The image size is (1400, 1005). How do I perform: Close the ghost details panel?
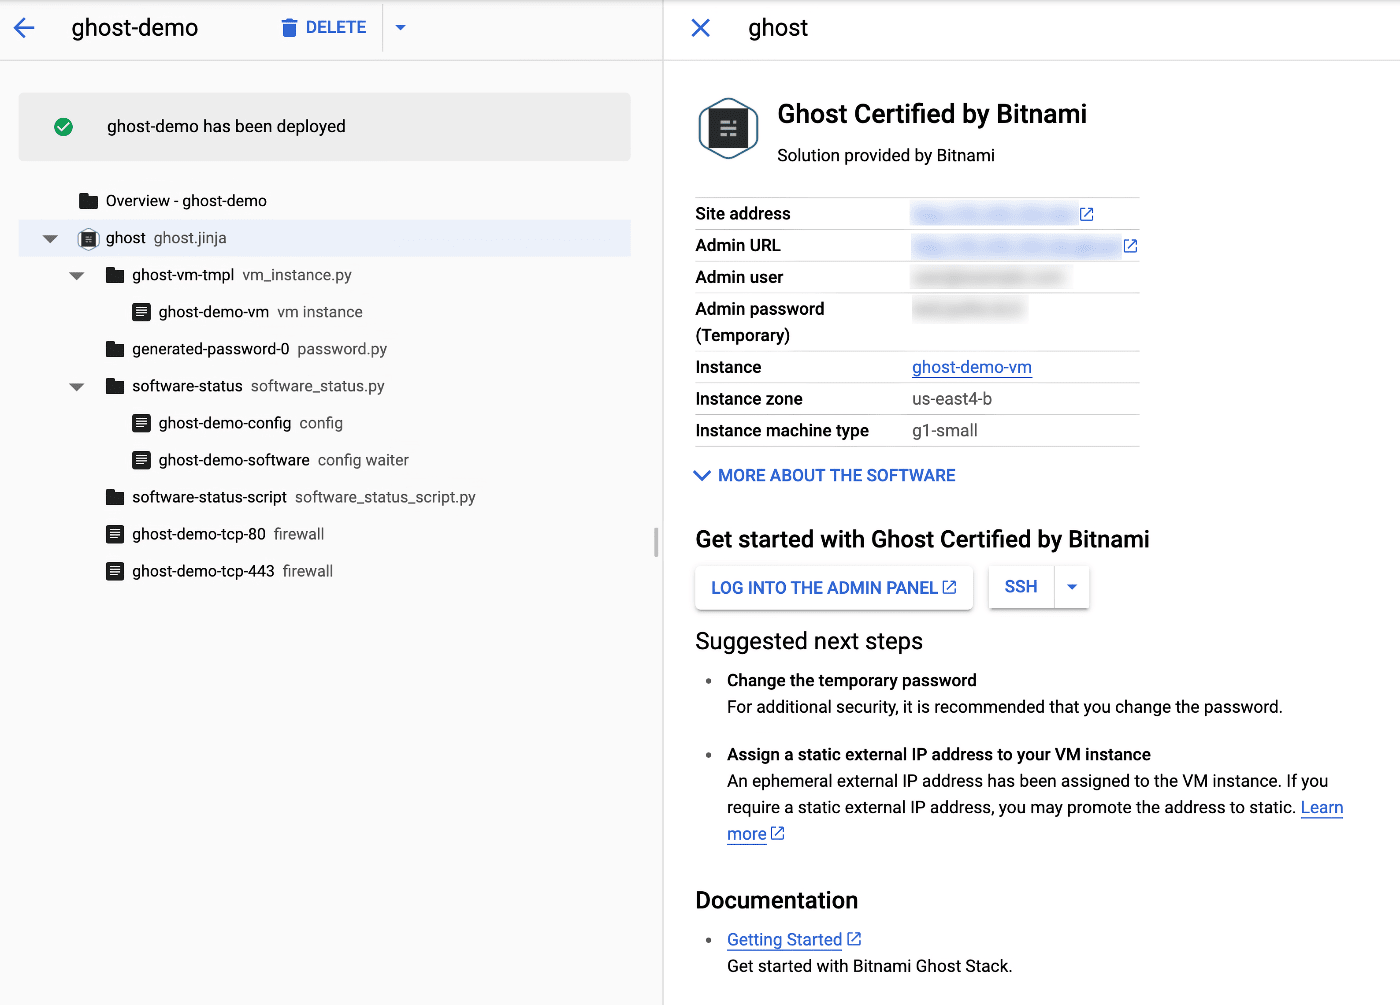point(701,28)
